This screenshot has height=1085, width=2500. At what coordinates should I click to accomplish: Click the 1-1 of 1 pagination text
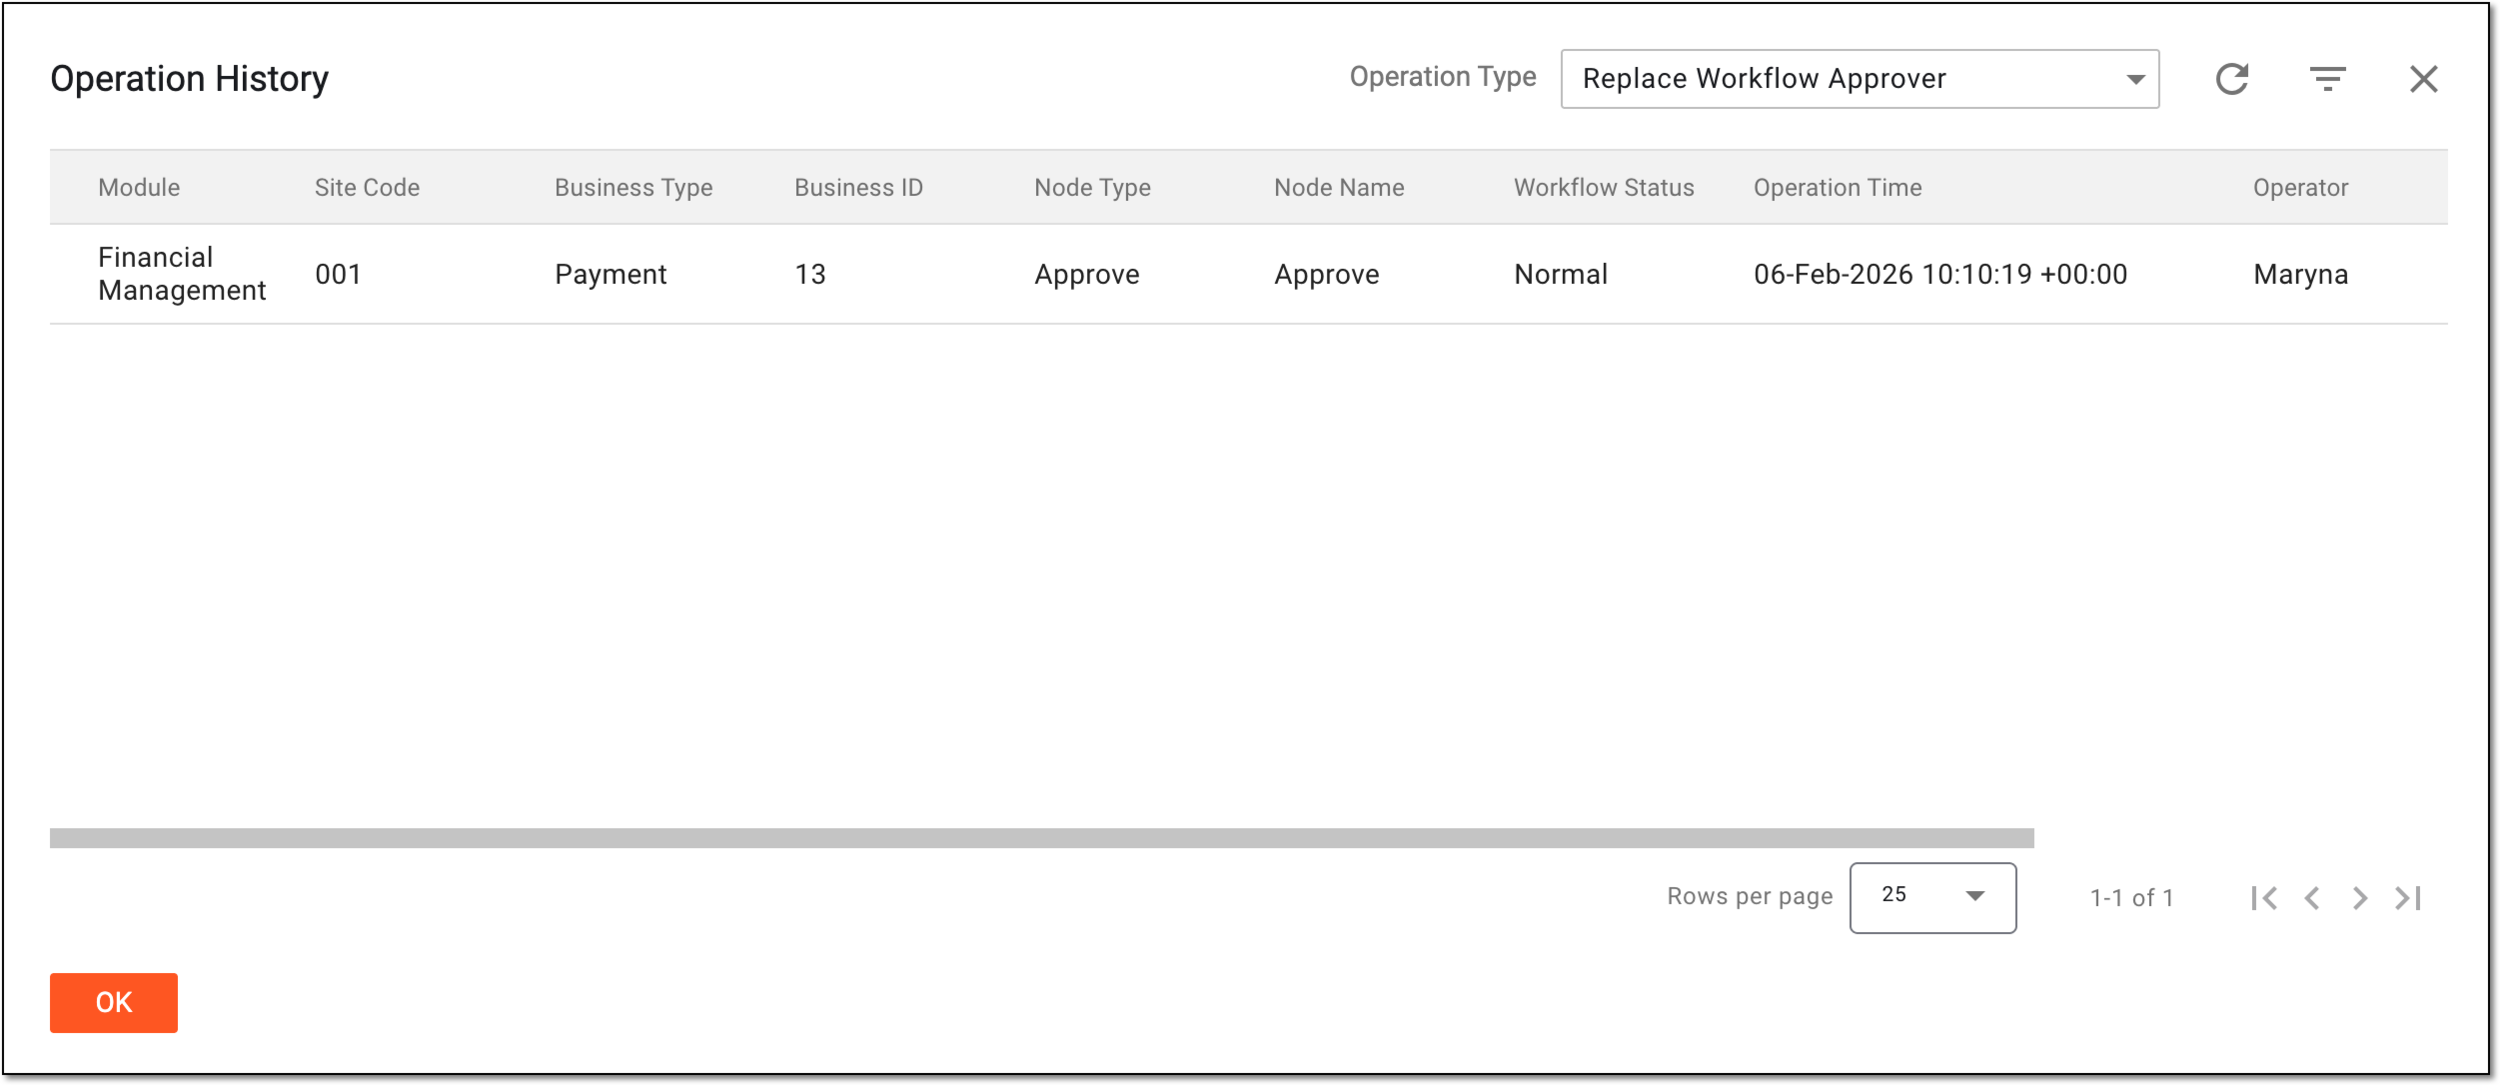pyautogui.click(x=2132, y=898)
